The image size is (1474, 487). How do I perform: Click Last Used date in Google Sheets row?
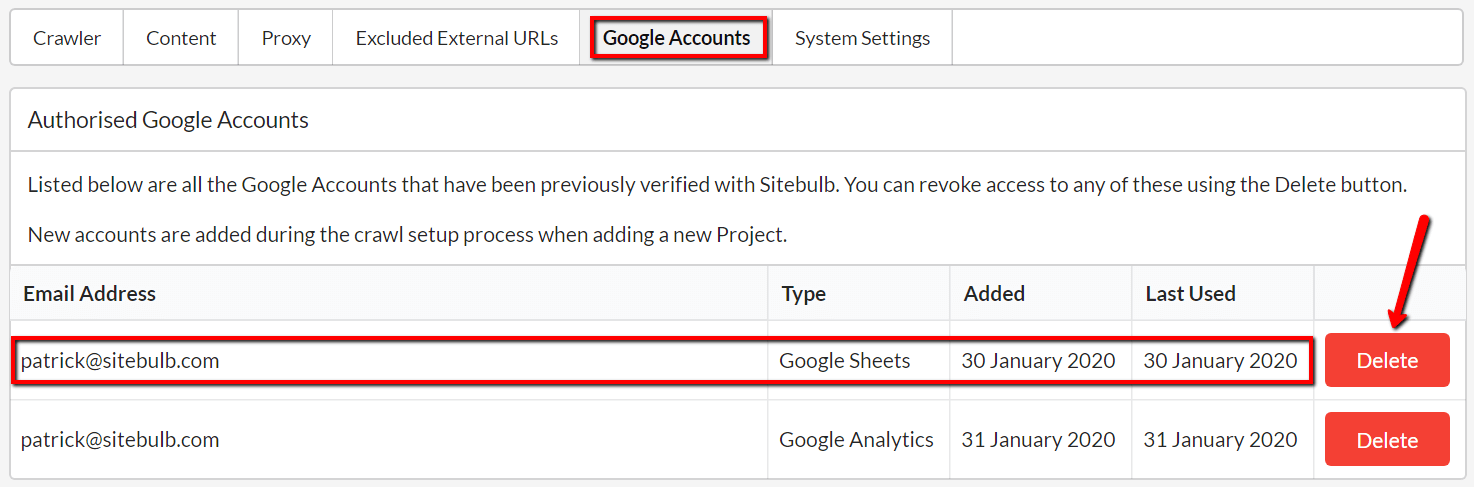click(1220, 361)
